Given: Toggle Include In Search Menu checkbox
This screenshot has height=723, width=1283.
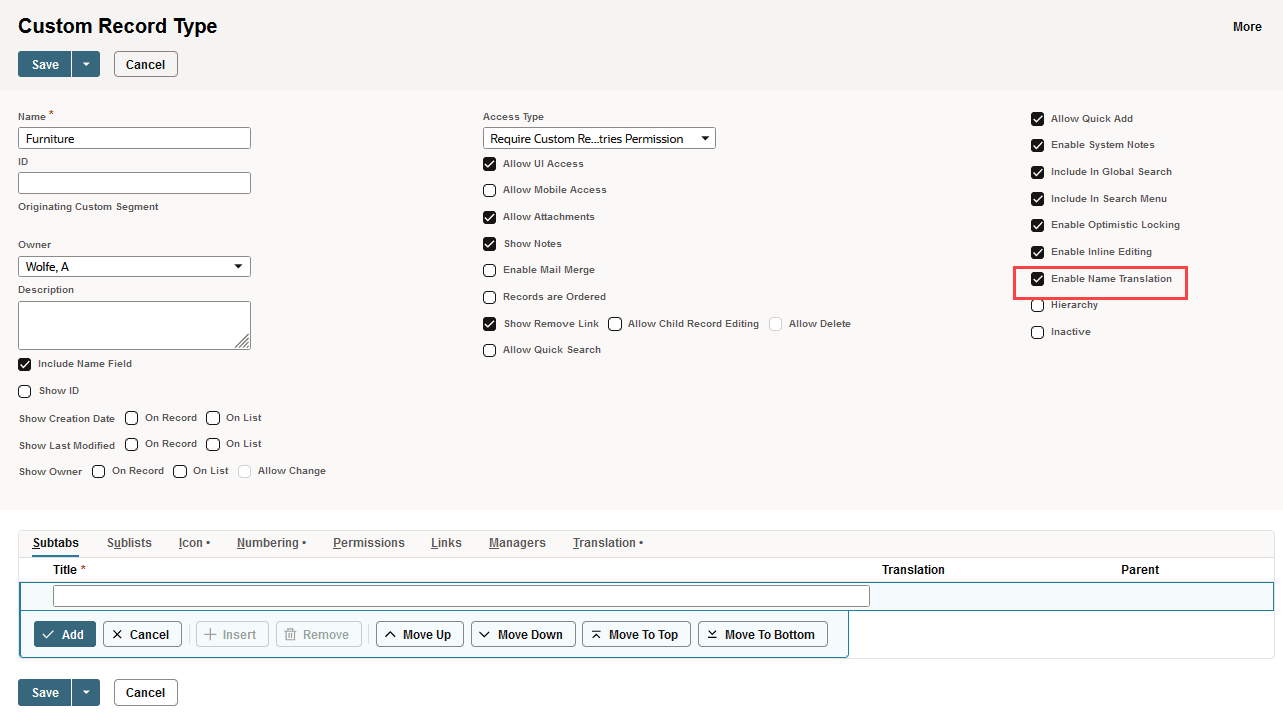Looking at the screenshot, I should click(x=1038, y=199).
